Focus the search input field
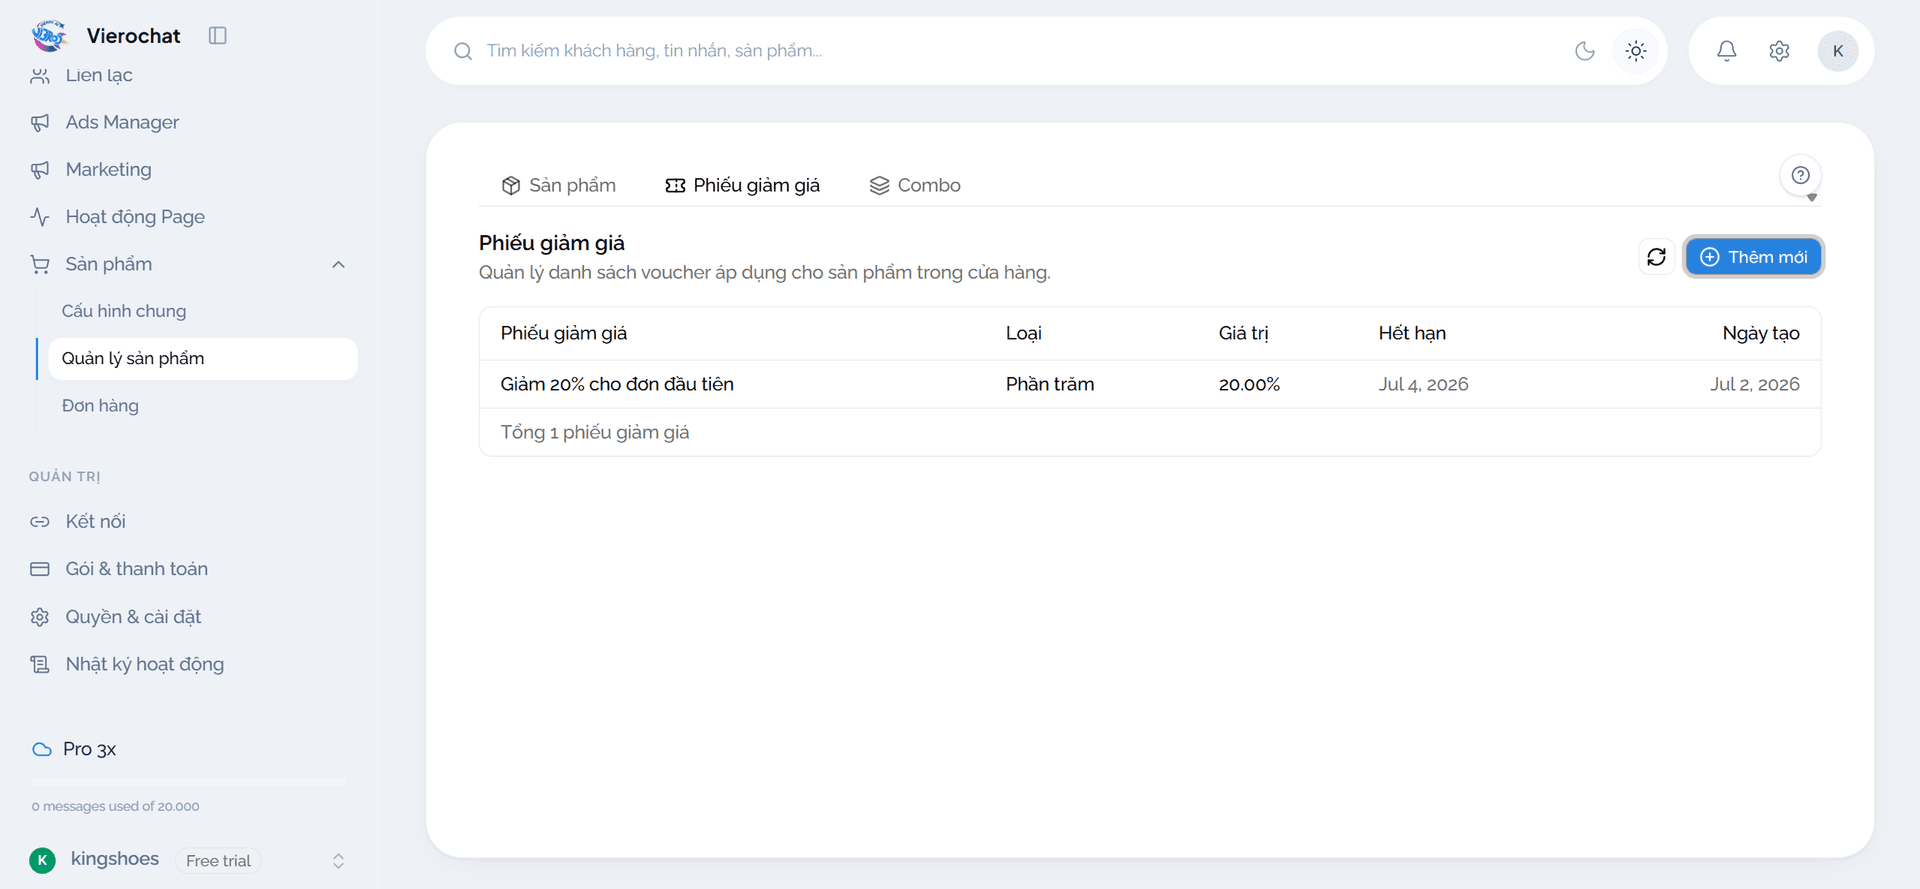This screenshot has height=889, width=1920. (x=1020, y=51)
